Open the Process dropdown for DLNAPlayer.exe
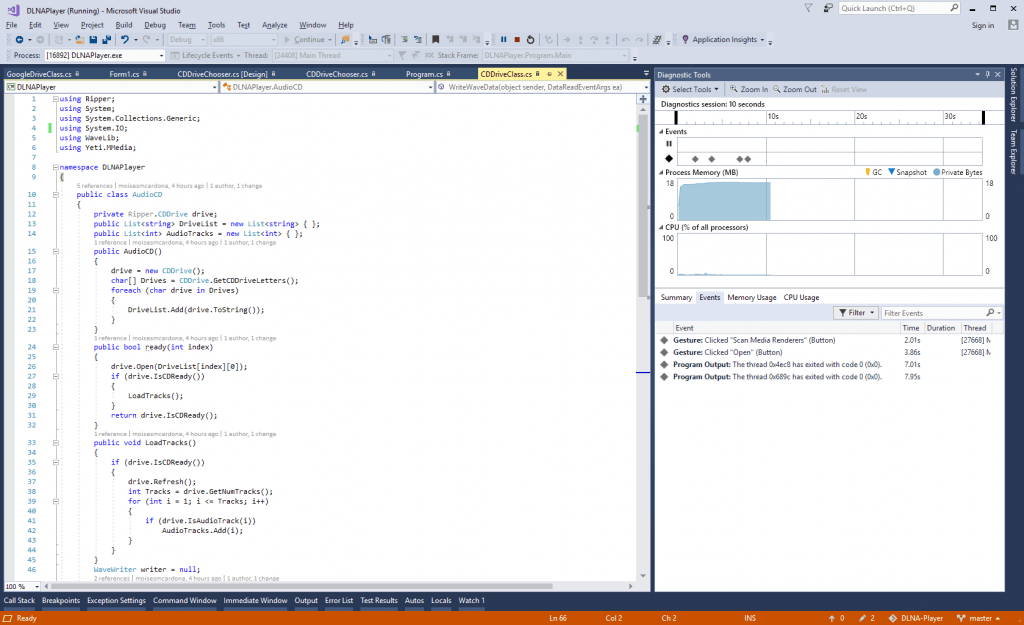Screen dimensions: 1024x625 coord(159,56)
